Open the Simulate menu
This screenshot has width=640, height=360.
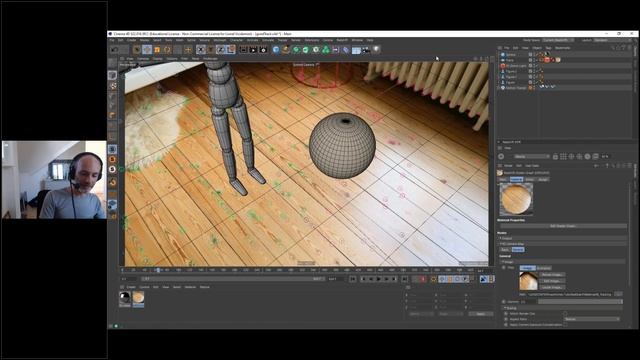(268, 40)
